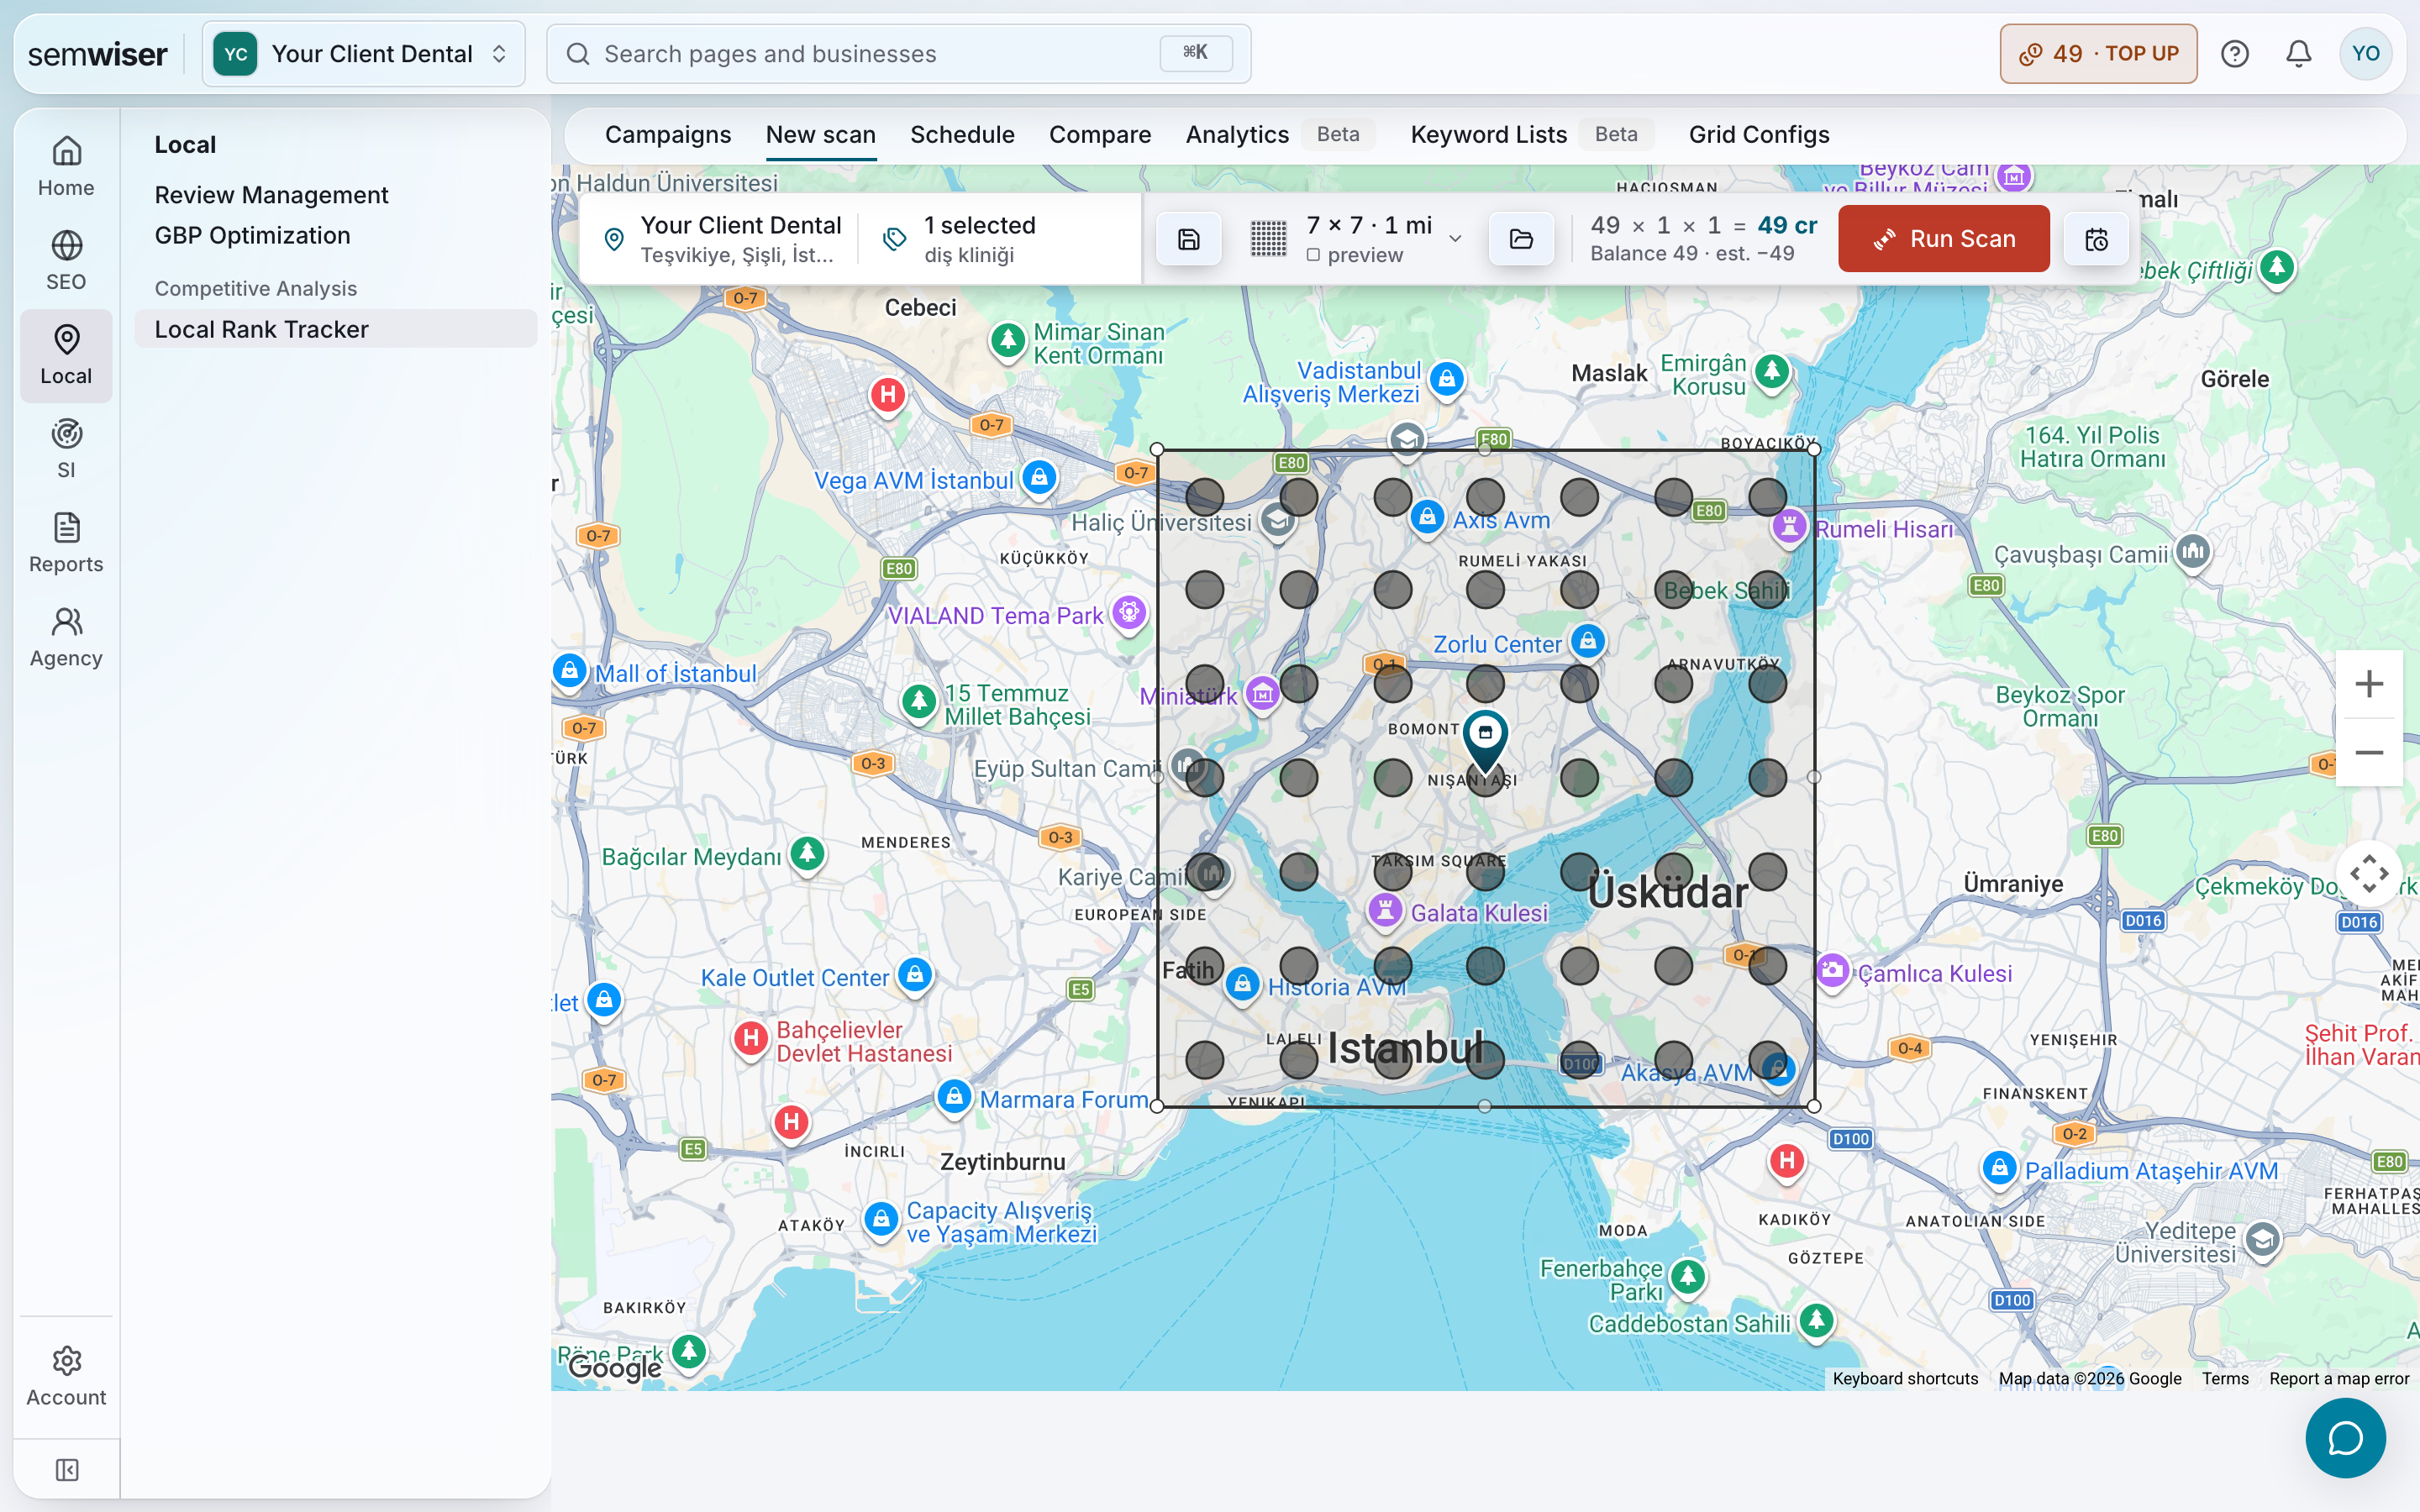The image size is (2420, 1512).
Task: Open GBP Optimization link
Action: tap(252, 235)
